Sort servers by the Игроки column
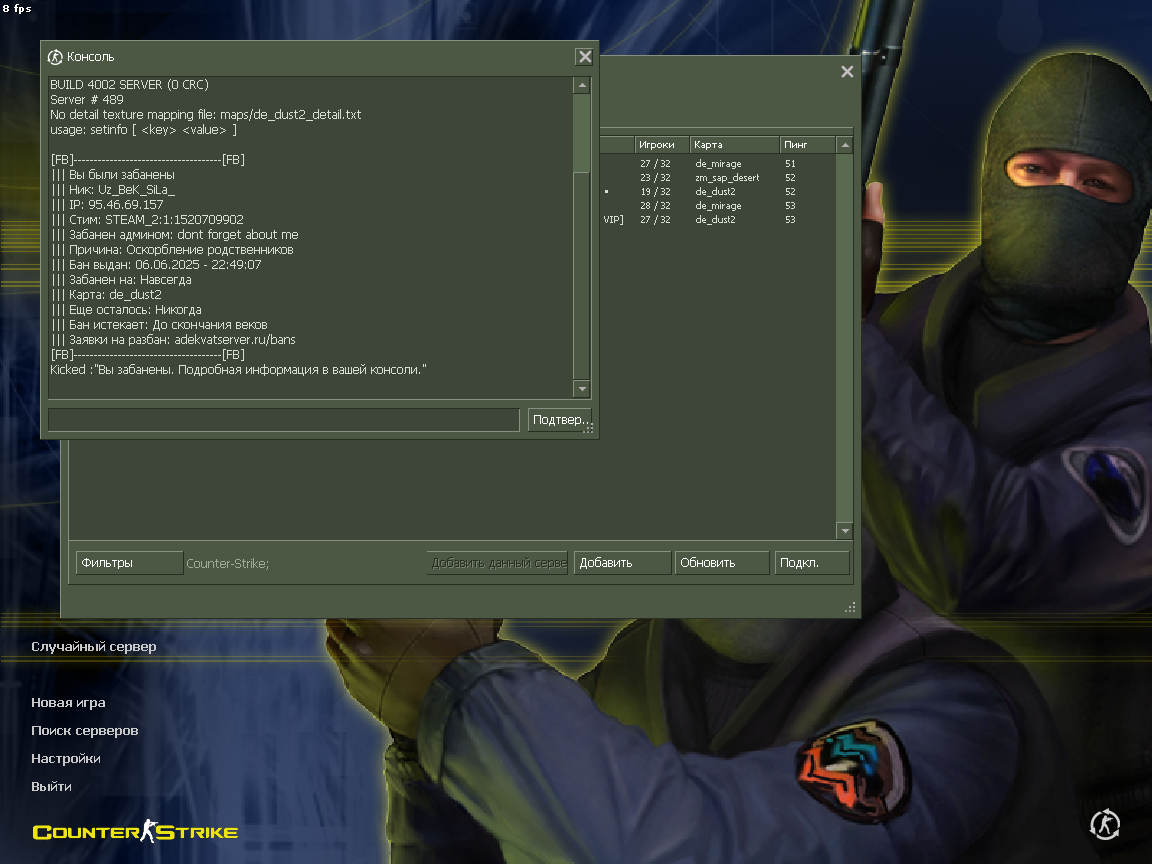The width and height of the screenshot is (1152, 864). [661, 145]
